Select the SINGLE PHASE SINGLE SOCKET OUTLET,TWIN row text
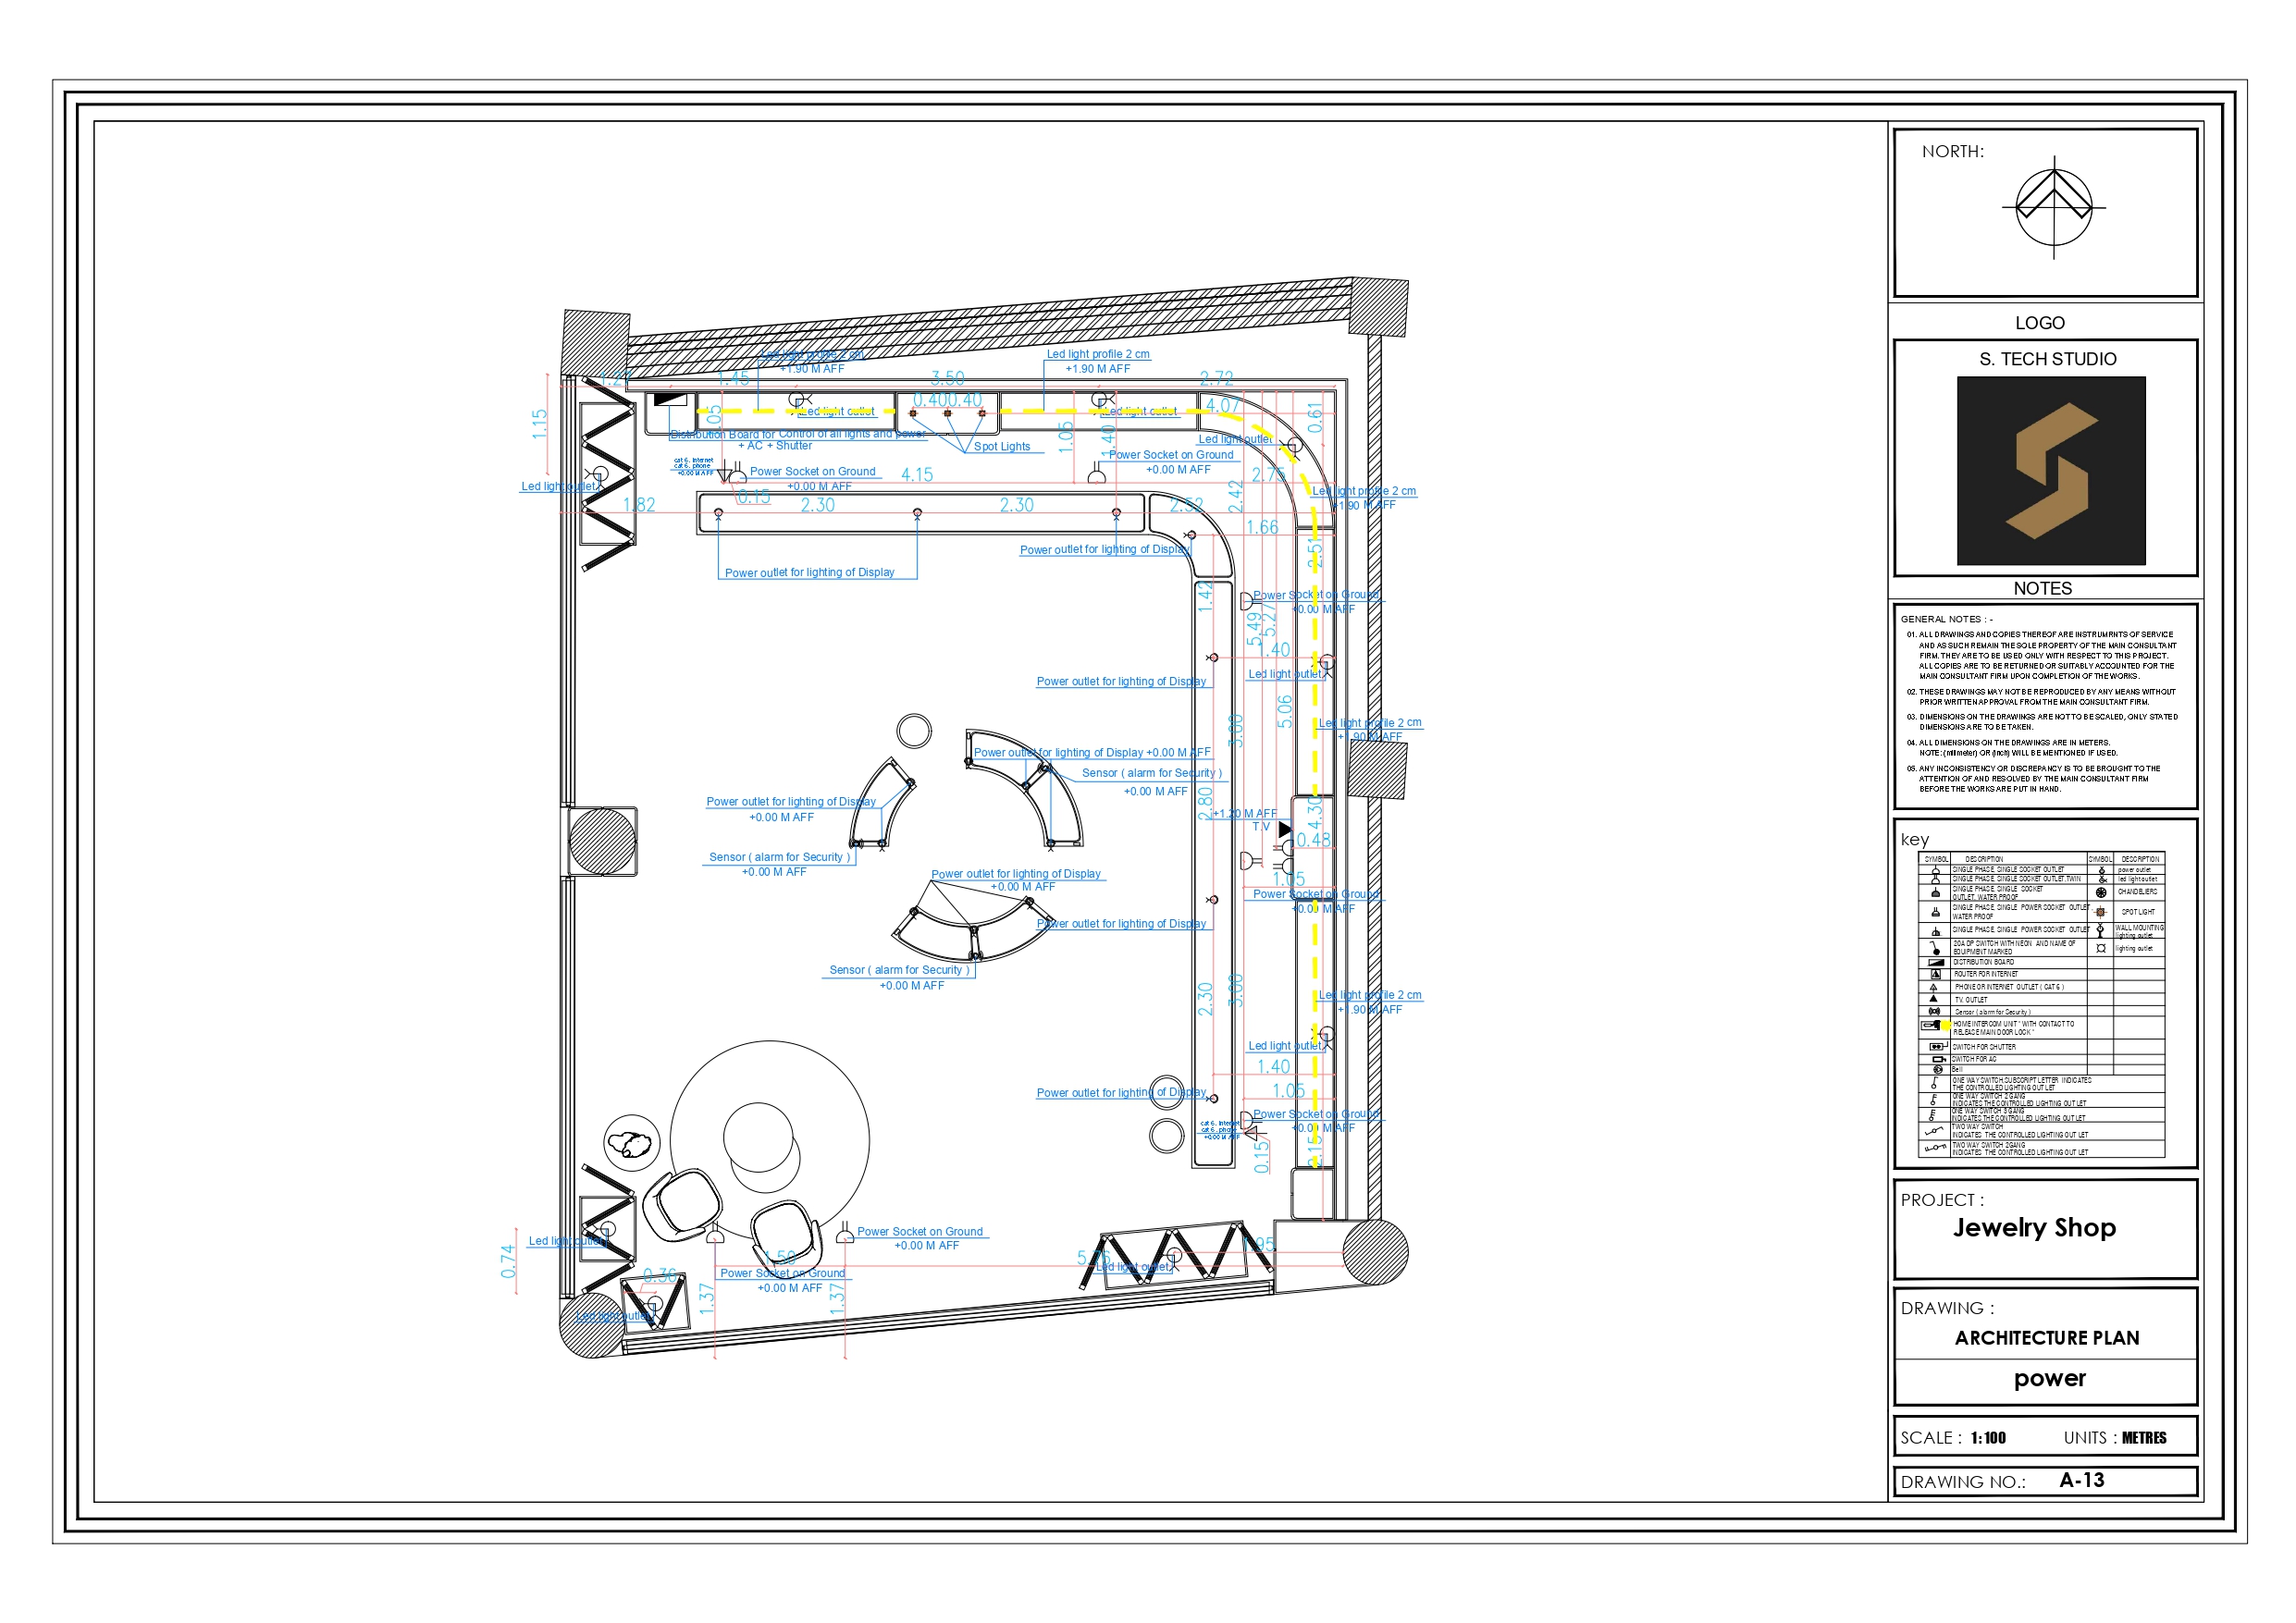 2017,880
